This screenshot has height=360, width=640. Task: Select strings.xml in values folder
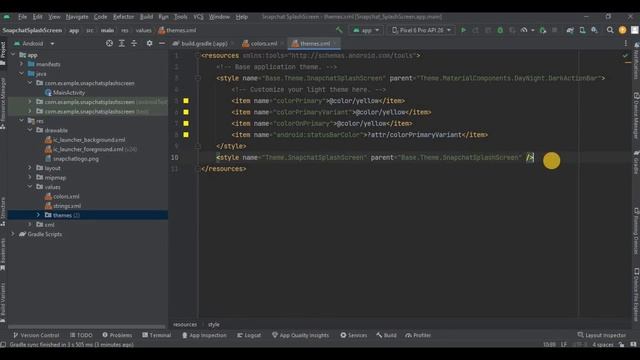click(62, 206)
